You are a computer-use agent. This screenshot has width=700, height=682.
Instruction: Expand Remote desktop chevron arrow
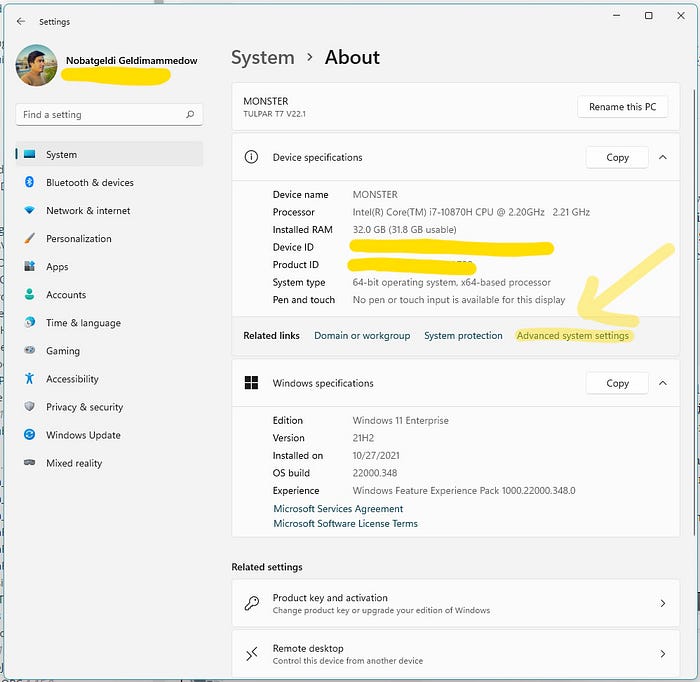point(663,654)
